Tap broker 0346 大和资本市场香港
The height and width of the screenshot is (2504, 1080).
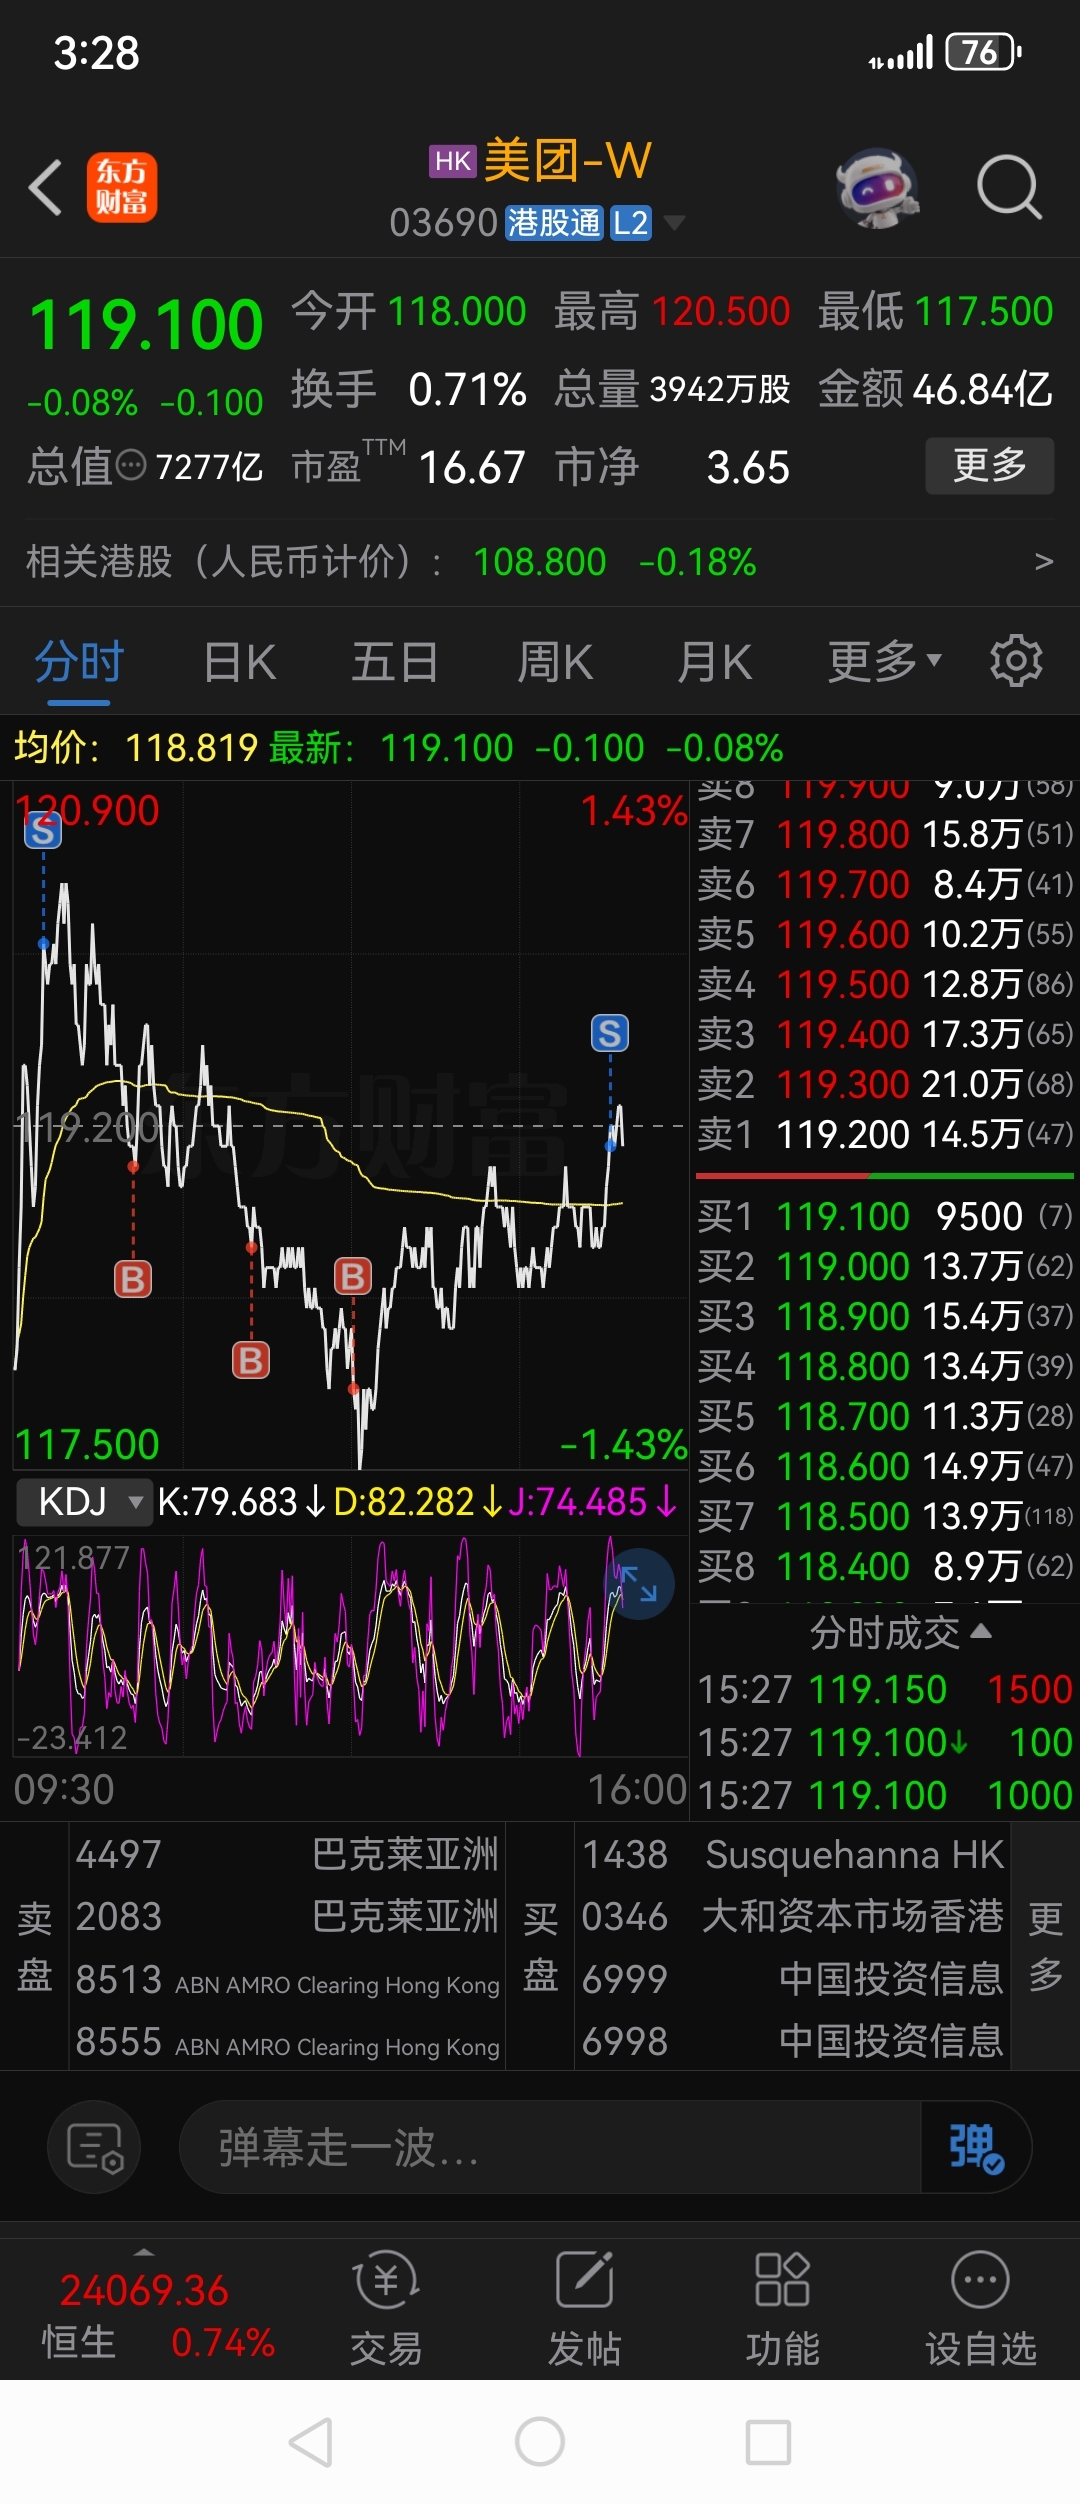(793, 1917)
